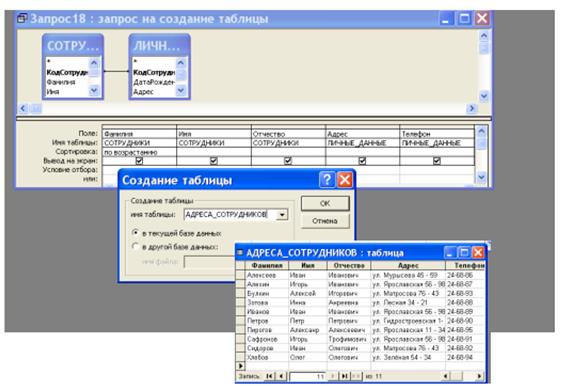567x386 pixels.
Task: Click Имя таблицы cell СОТРУДНИКИ under Имя
Action: coord(214,143)
